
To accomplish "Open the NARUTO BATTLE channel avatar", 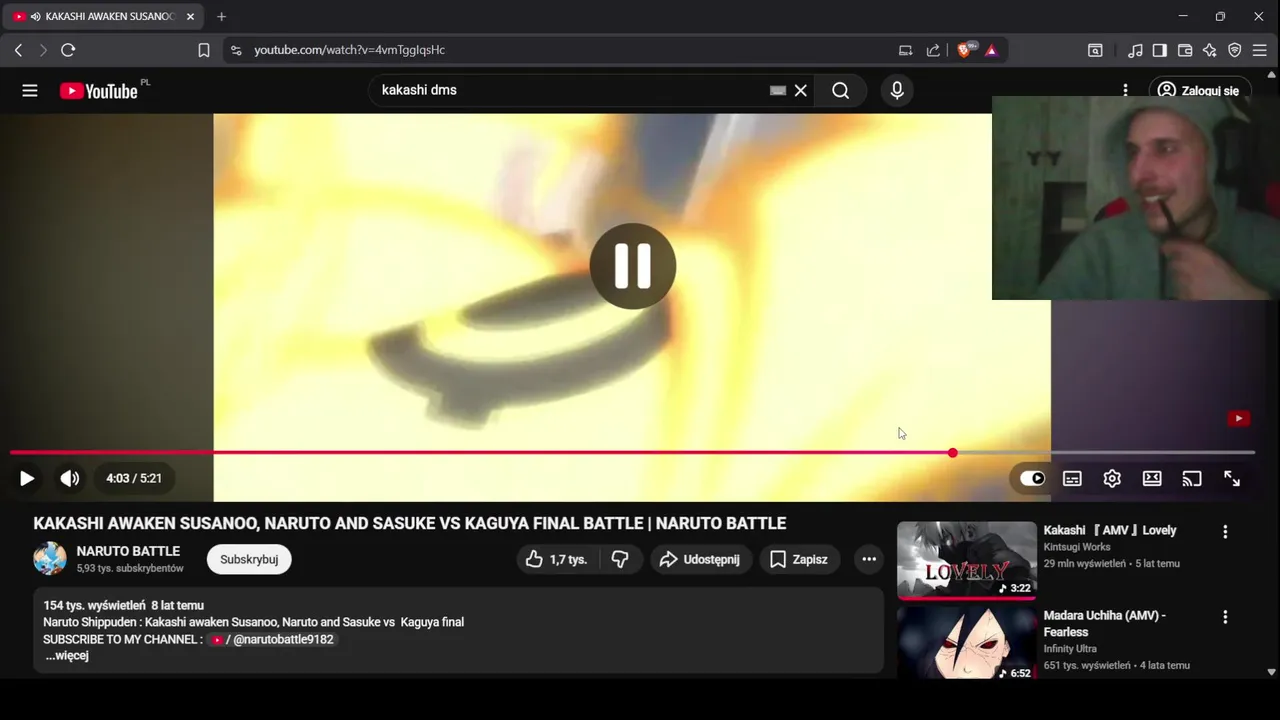I will [x=50, y=558].
